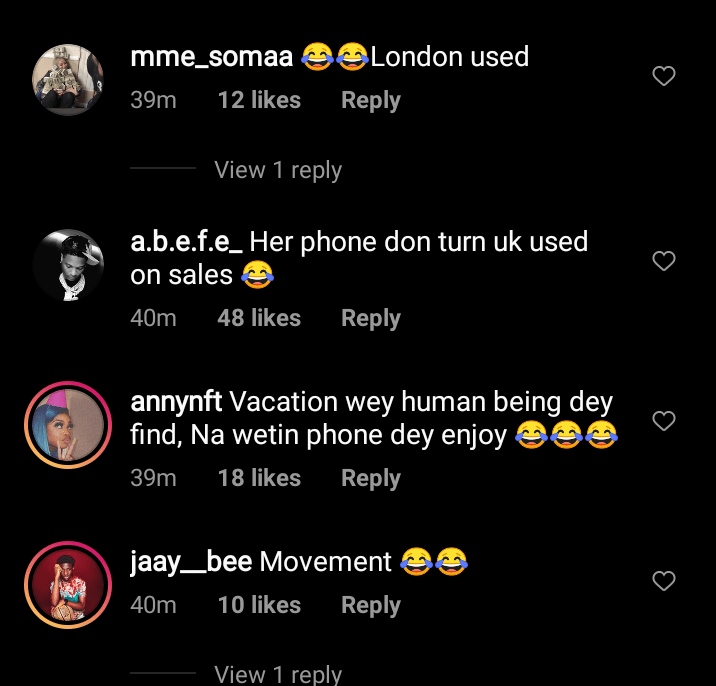Screen dimensions: 716x686
Task: Tap the heart on a.b.e.f.e_'s comment
Action: [x=663, y=261]
